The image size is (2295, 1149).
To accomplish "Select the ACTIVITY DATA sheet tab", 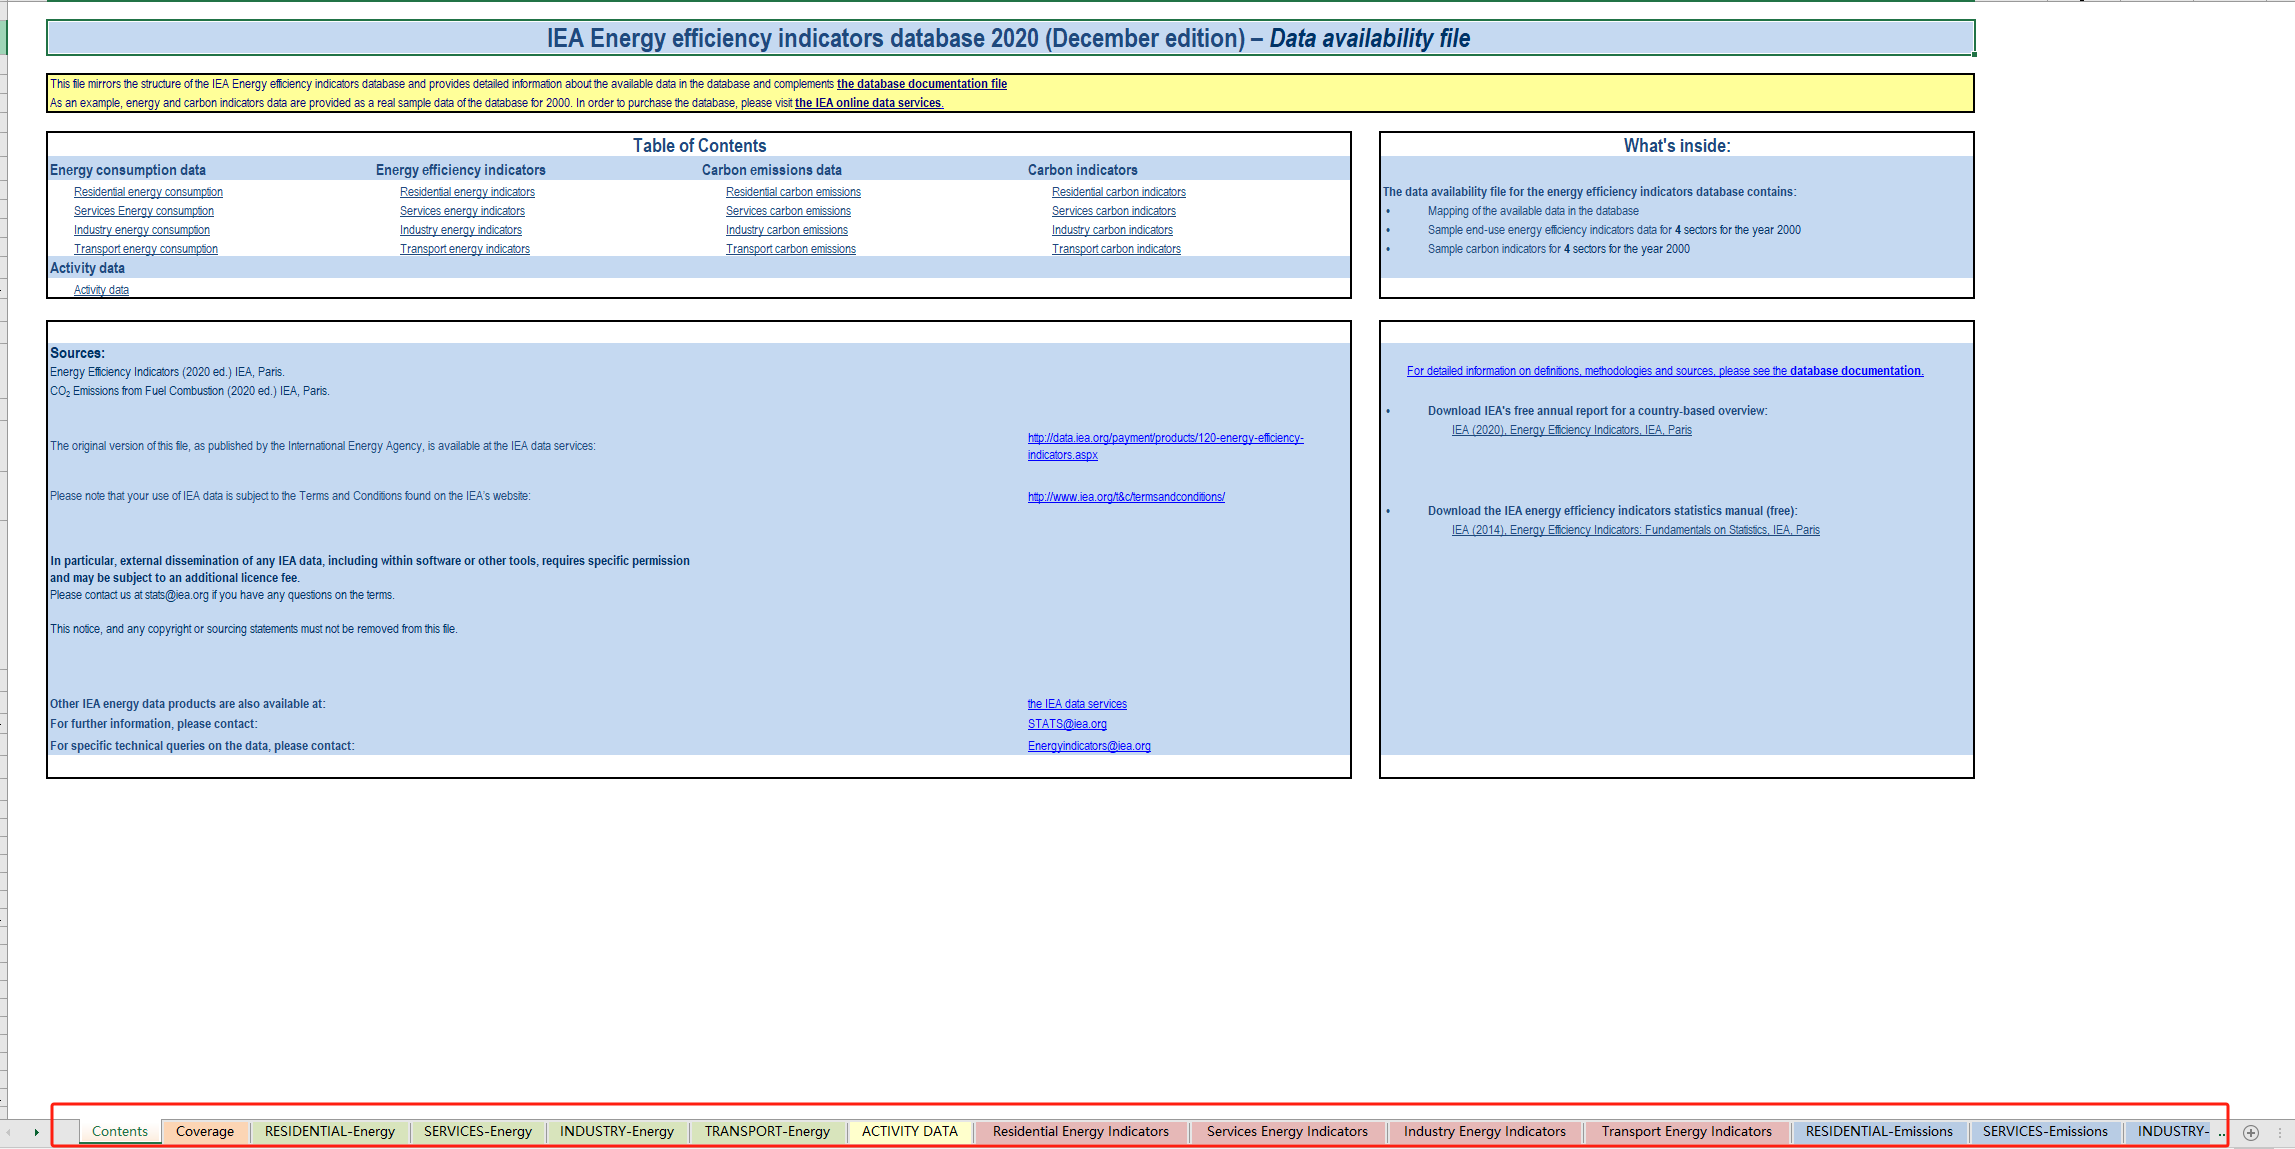I will coord(909,1131).
